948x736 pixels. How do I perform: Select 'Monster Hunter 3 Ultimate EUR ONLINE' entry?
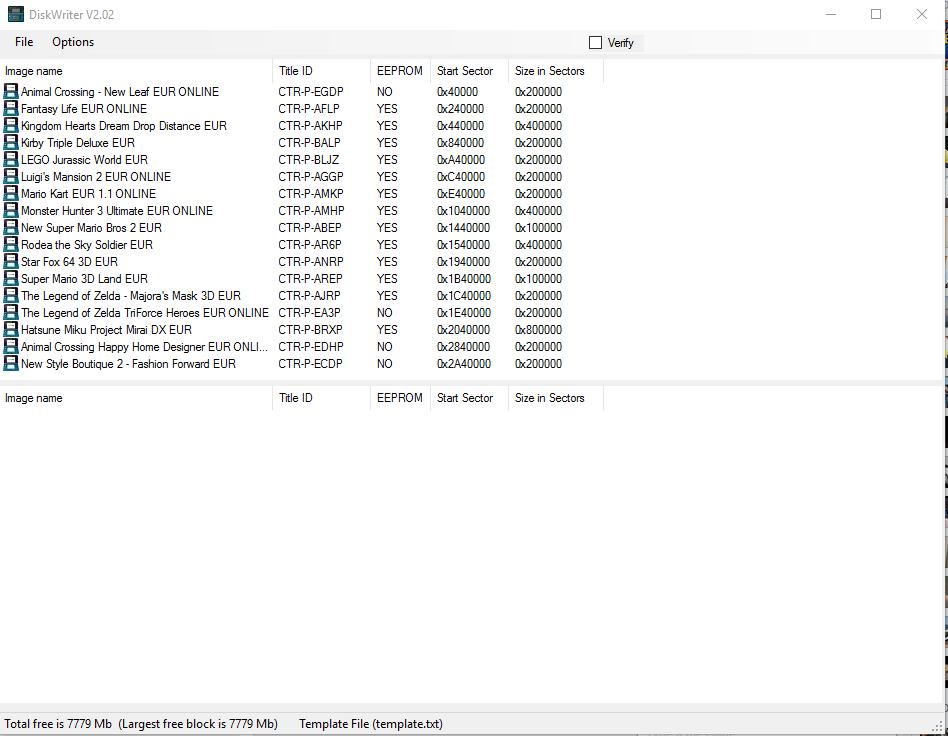coord(117,210)
